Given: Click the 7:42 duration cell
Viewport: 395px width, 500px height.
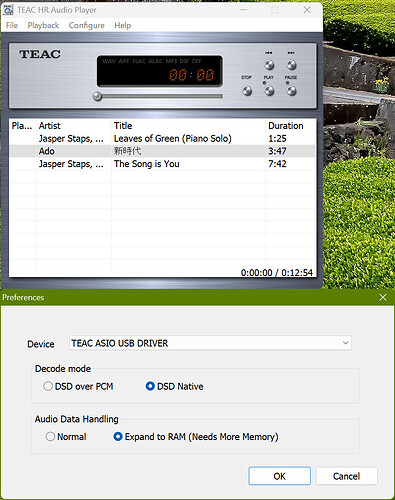Looking at the screenshot, I should coord(277,164).
